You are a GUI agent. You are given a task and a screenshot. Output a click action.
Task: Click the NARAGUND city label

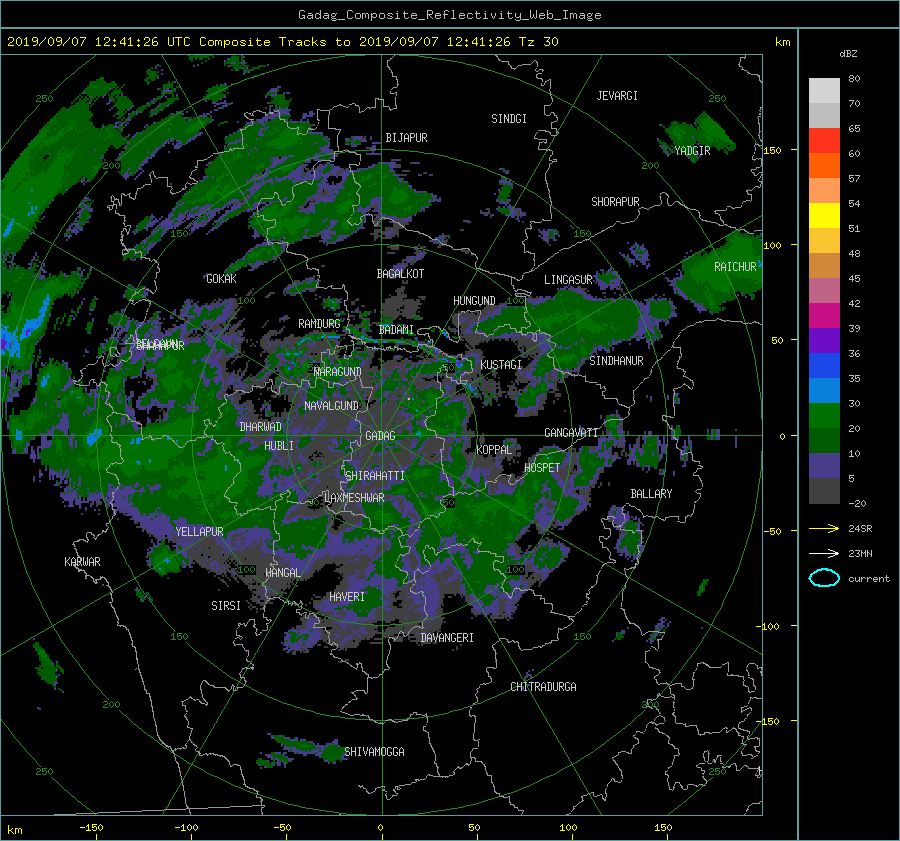338,372
